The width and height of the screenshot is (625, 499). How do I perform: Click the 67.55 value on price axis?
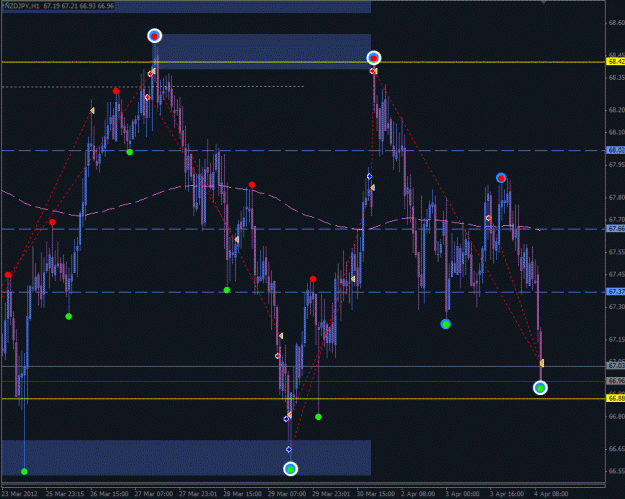point(616,252)
